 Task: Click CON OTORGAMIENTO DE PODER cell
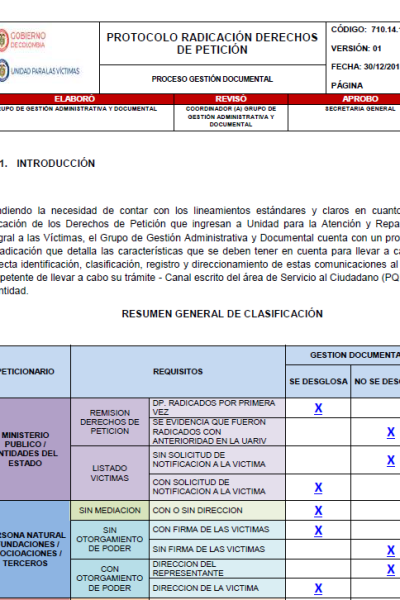(110, 578)
